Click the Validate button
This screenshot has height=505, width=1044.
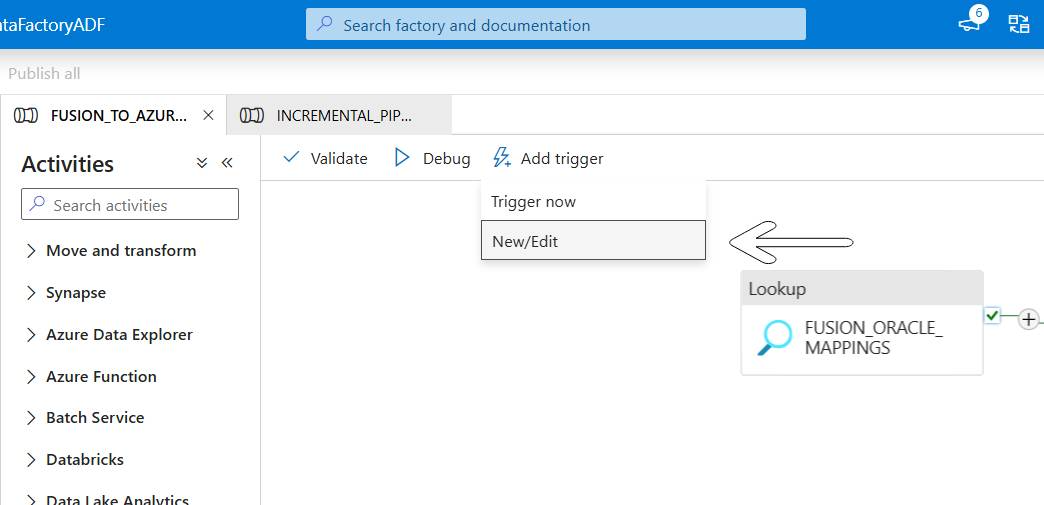[x=325, y=158]
